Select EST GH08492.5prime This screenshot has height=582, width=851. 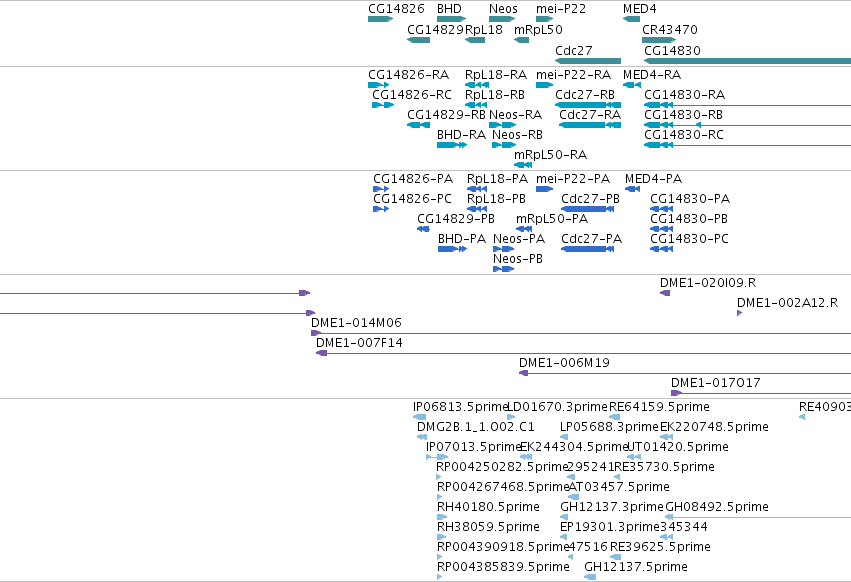[758, 517]
